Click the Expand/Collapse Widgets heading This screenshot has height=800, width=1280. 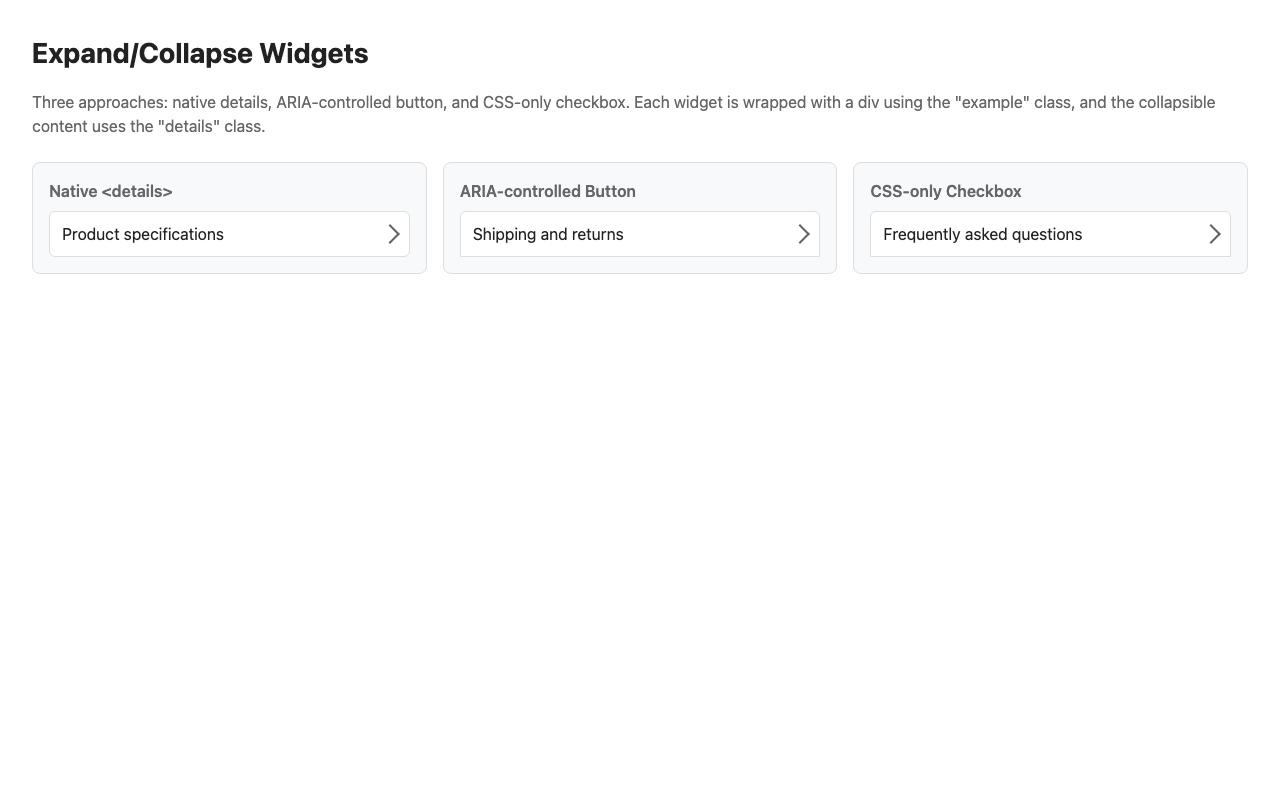[x=200, y=53]
